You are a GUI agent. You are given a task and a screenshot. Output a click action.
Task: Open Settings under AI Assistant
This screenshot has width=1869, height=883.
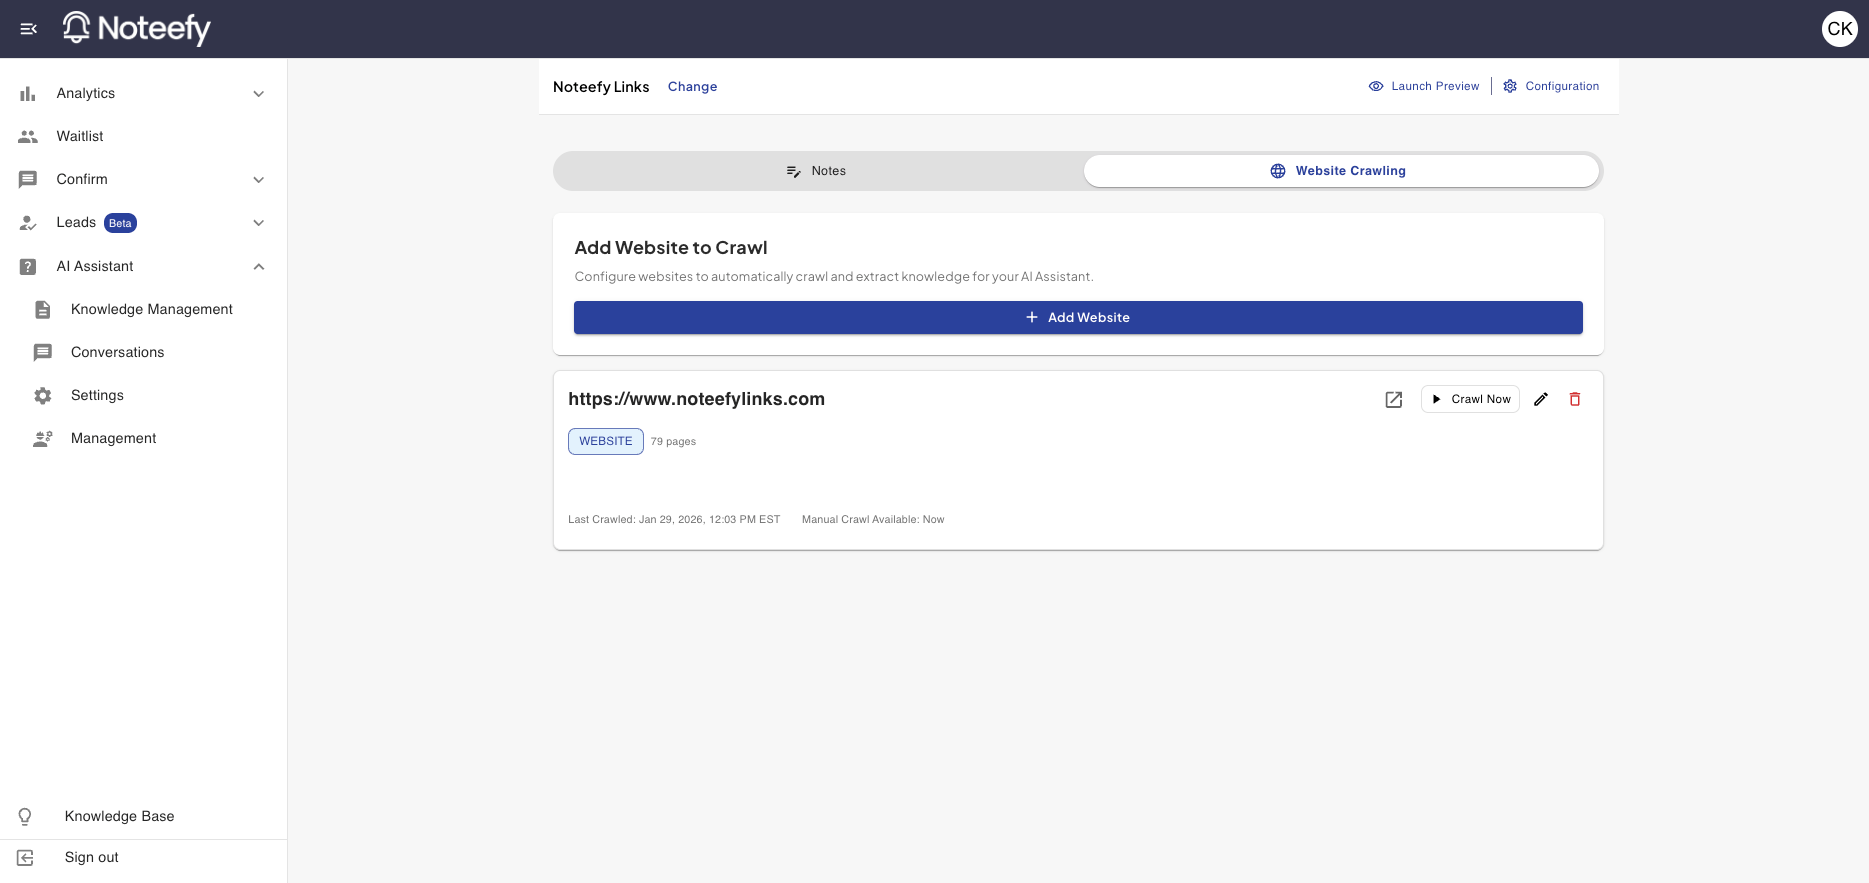97,396
